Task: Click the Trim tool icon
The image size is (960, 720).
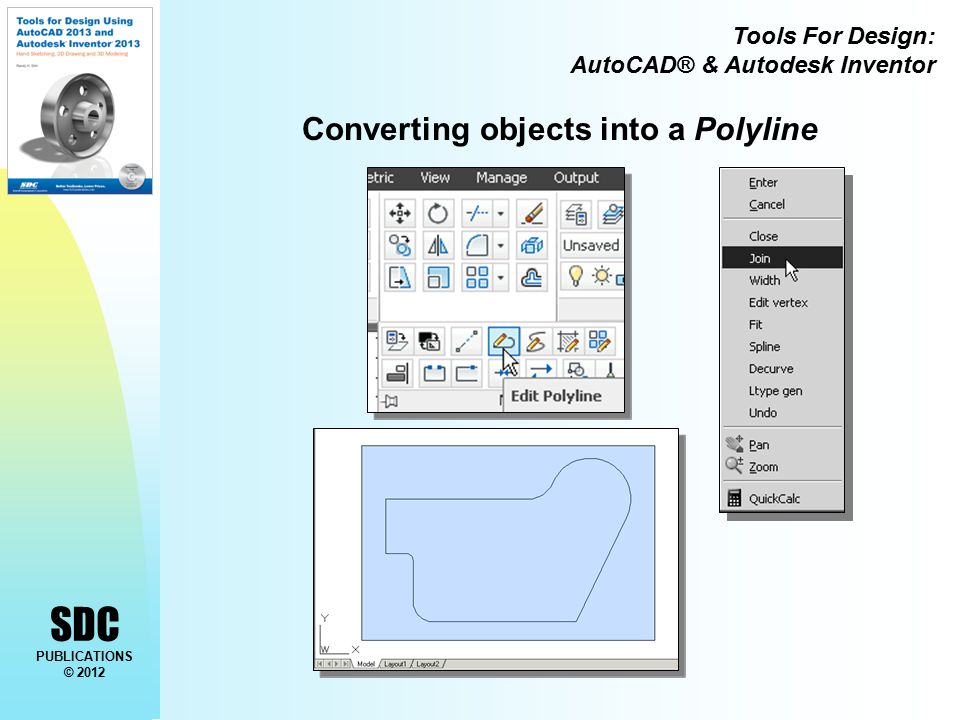Action: pyautogui.click(x=476, y=214)
